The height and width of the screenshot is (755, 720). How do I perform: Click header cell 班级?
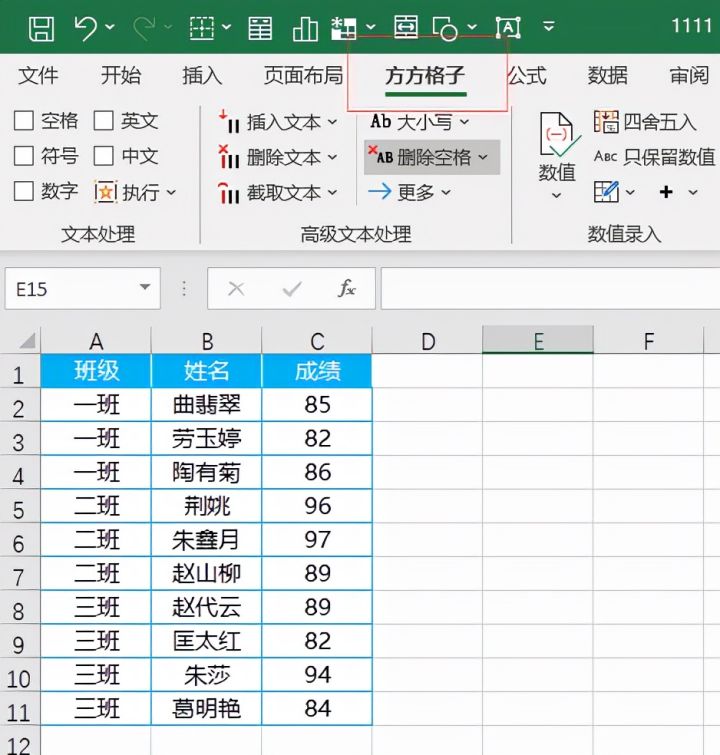click(x=96, y=371)
